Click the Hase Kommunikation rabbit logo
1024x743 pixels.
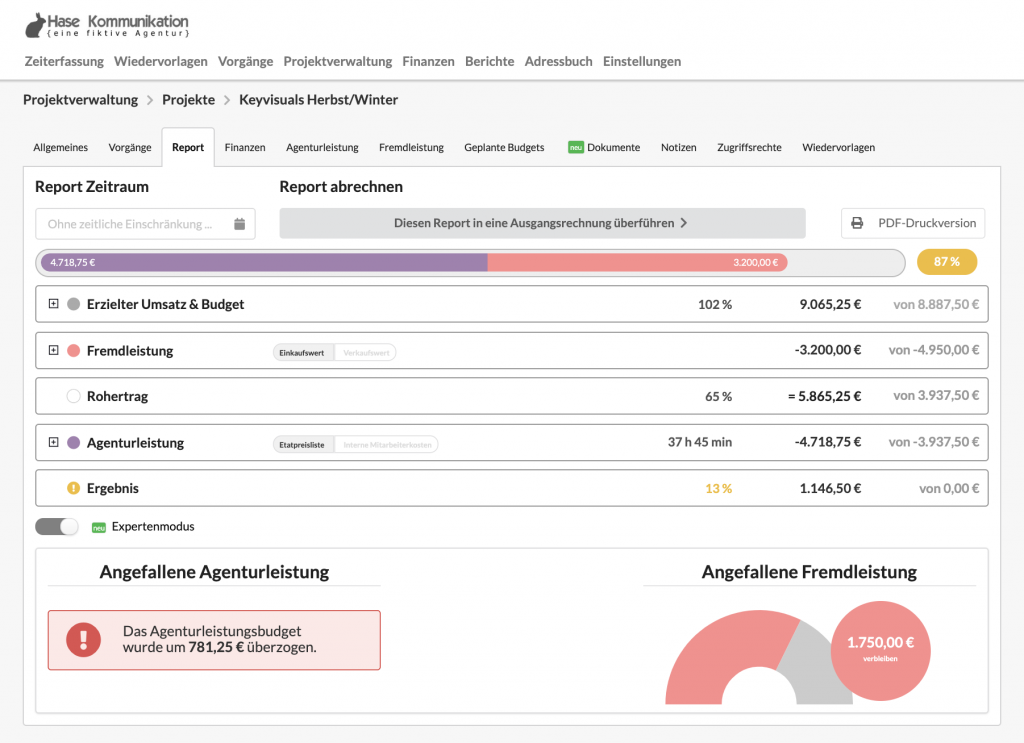(35, 25)
